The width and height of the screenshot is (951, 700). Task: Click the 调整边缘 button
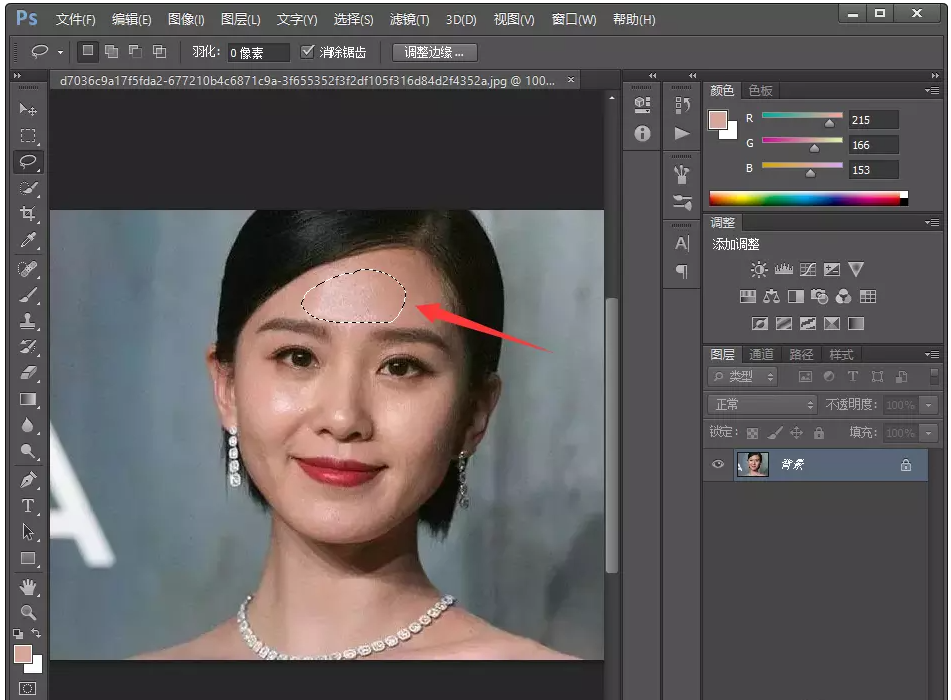point(435,52)
